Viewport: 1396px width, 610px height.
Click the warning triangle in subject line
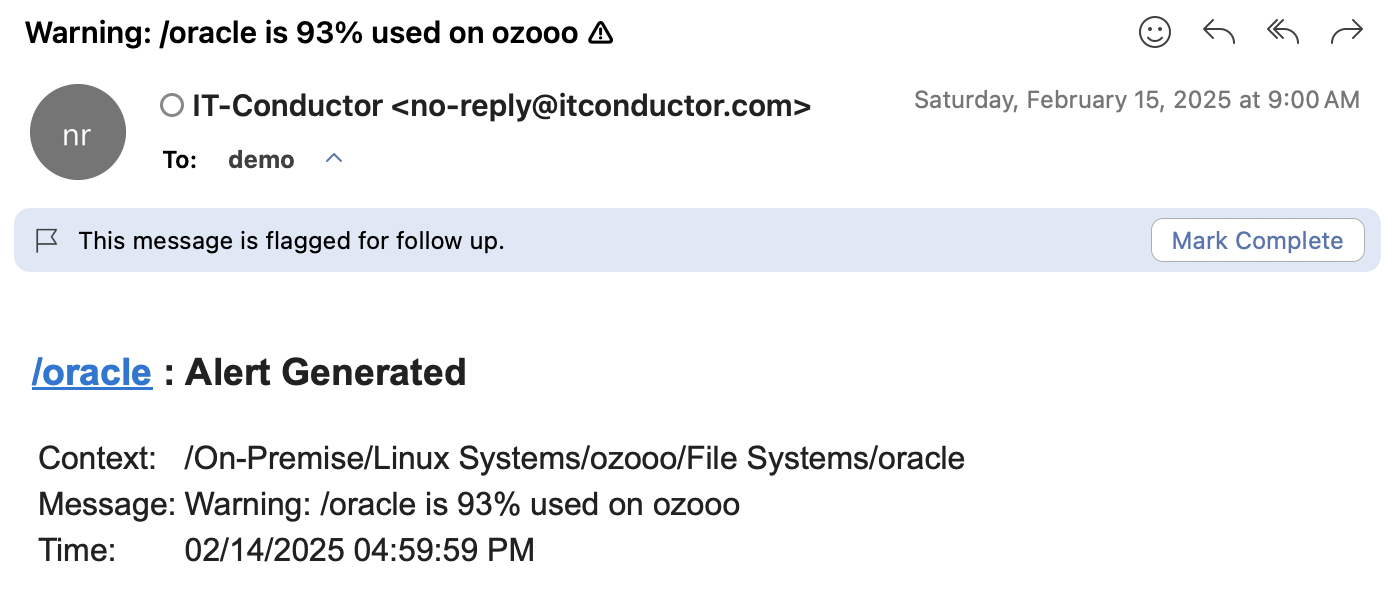(x=600, y=33)
